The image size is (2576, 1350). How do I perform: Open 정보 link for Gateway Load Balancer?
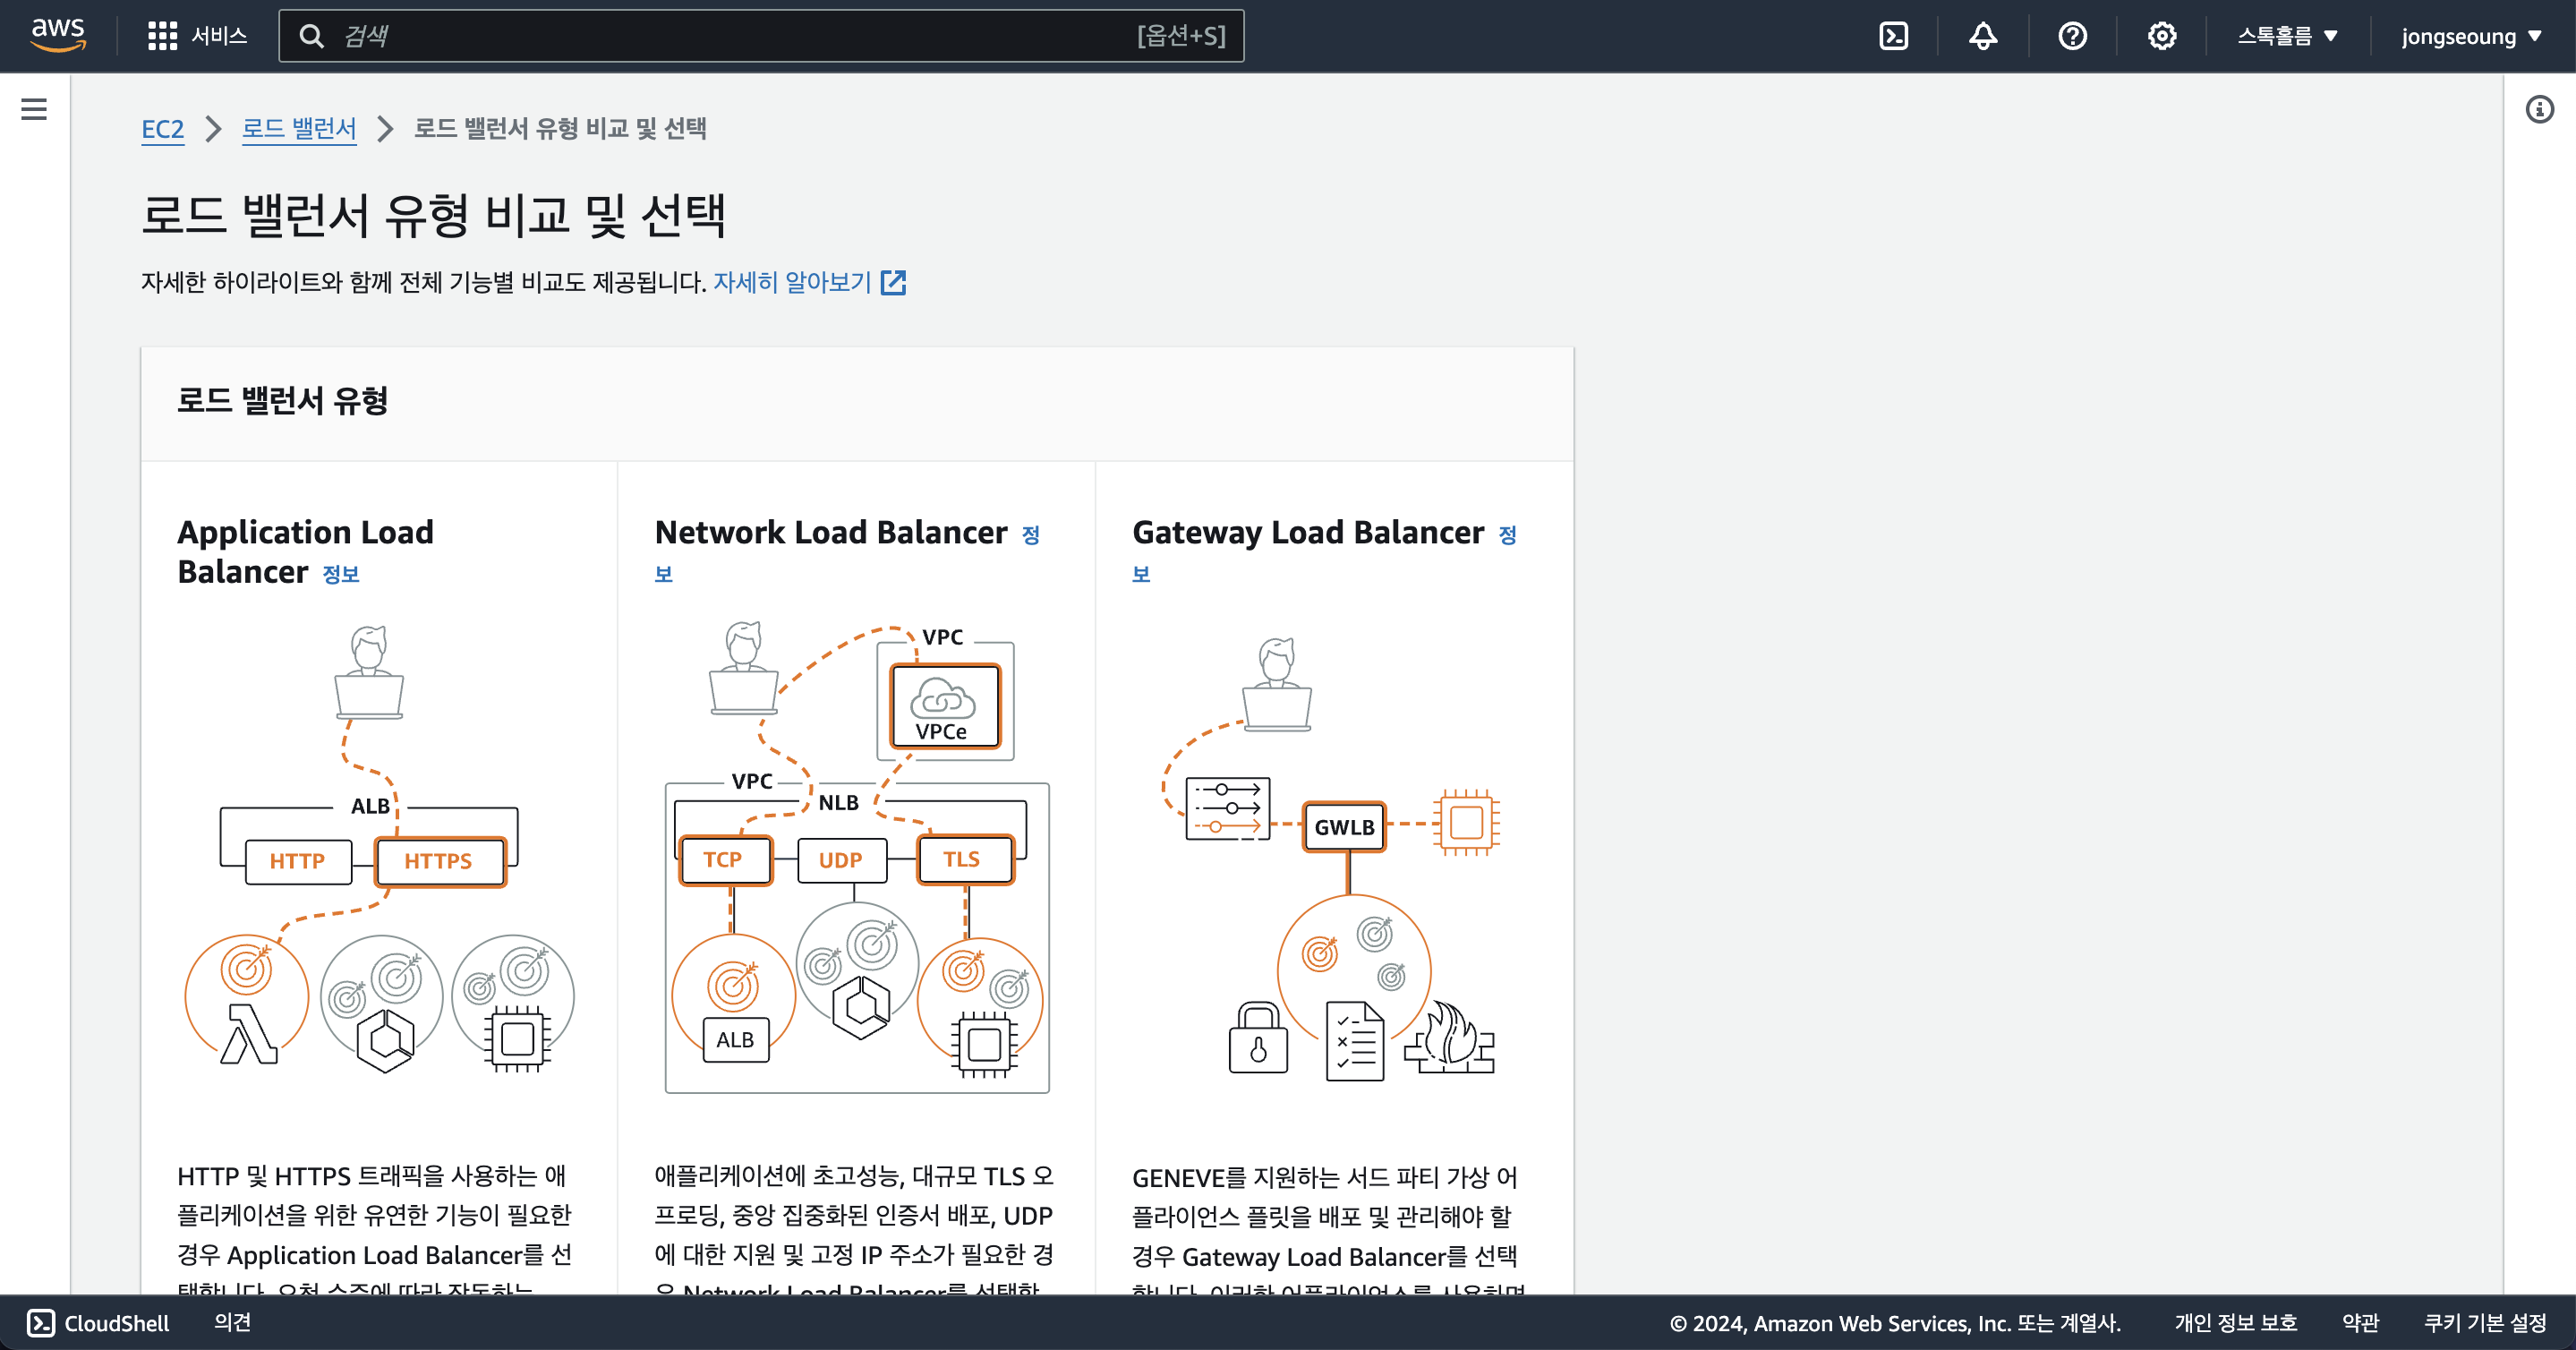pyautogui.click(x=1508, y=535)
